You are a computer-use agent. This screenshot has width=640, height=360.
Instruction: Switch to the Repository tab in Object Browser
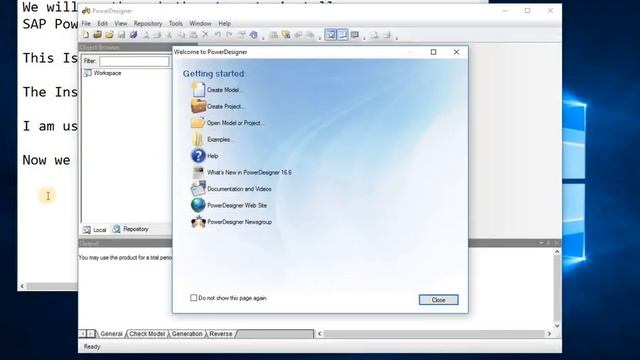[131, 229]
